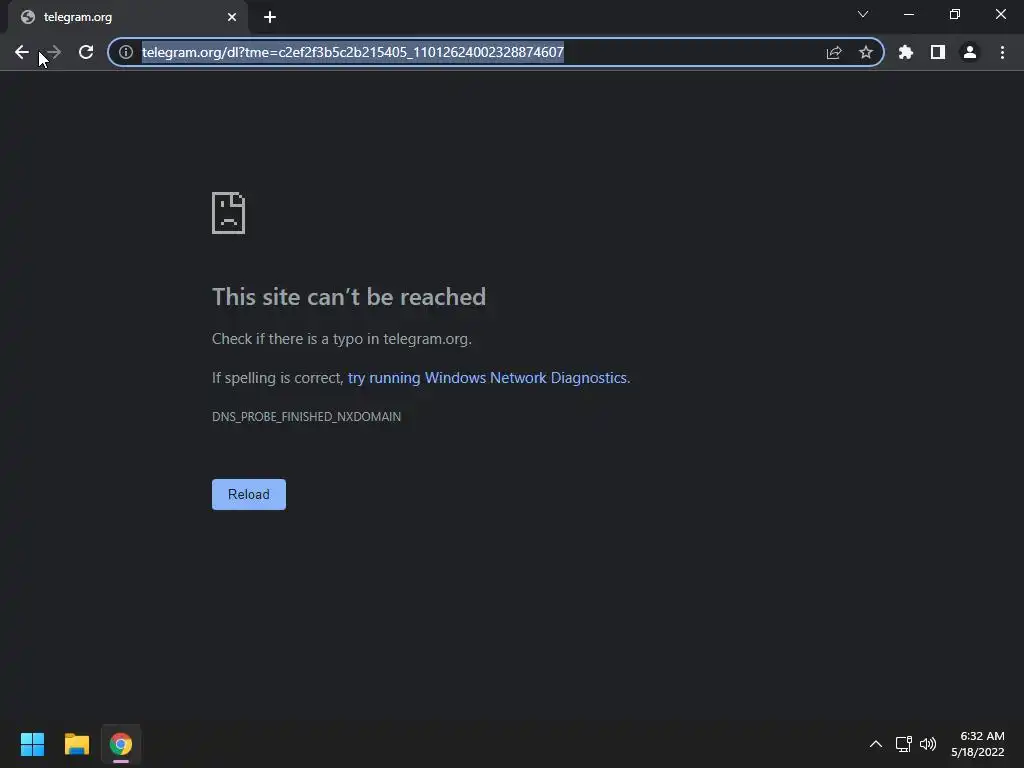1024x768 pixels.
Task: Open the Windows Start menu
Action: click(32, 744)
